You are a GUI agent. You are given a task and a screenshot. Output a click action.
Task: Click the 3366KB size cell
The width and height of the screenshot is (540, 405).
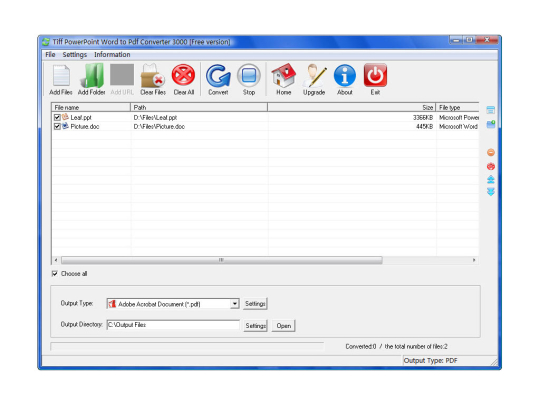[x=423, y=117]
